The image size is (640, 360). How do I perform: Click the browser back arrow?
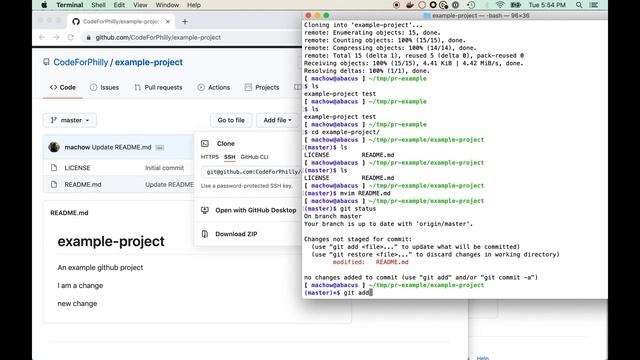tap(42, 37)
